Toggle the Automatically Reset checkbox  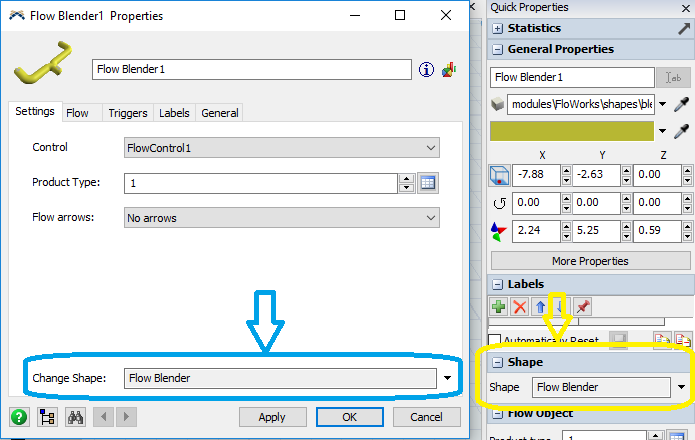[495, 340]
